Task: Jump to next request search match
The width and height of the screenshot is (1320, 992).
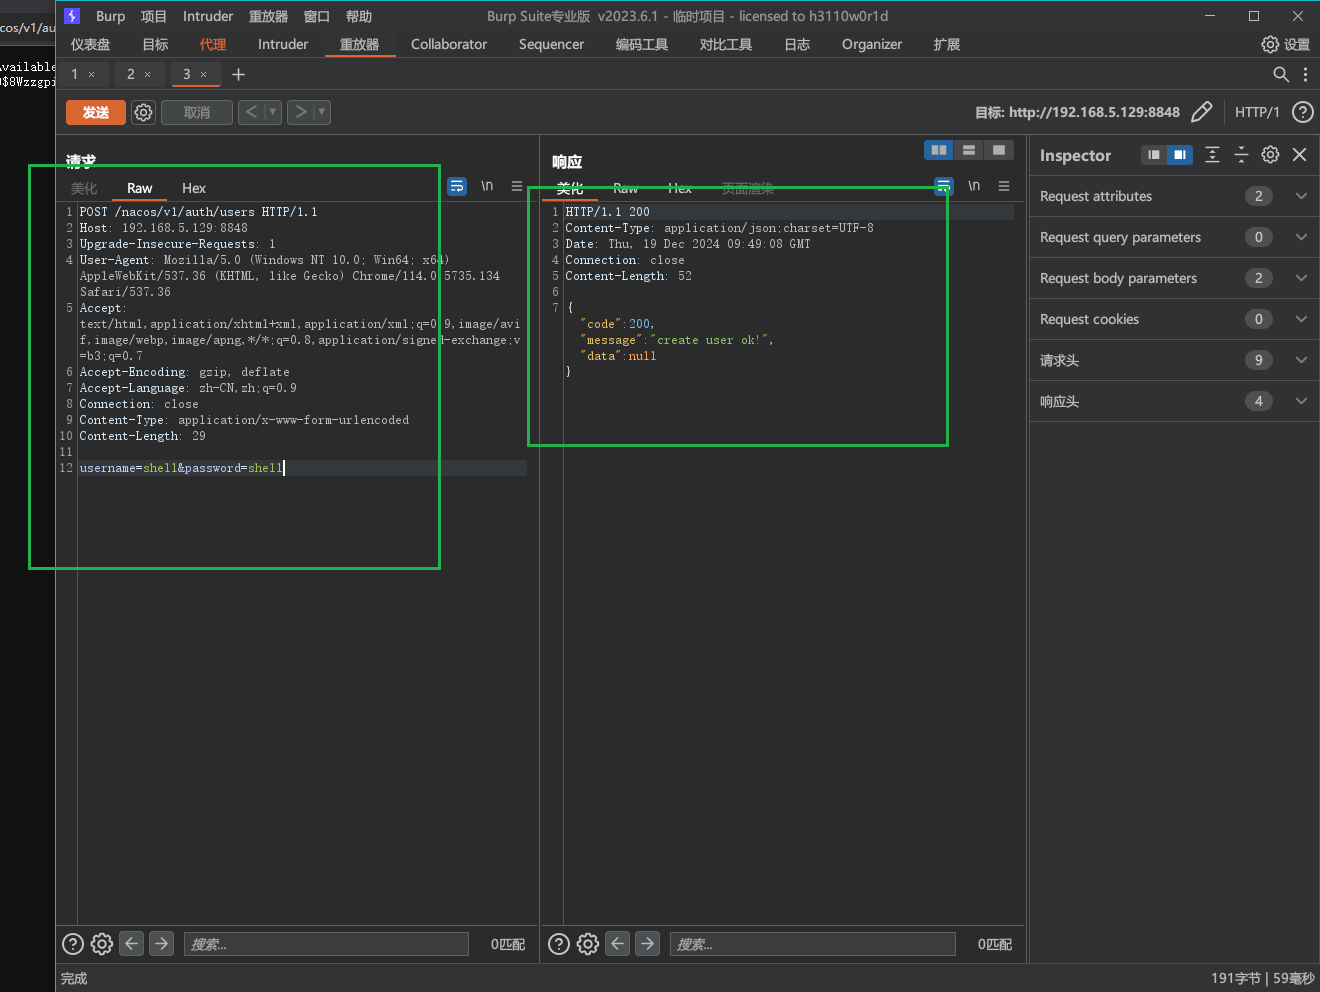Action: pos(161,943)
